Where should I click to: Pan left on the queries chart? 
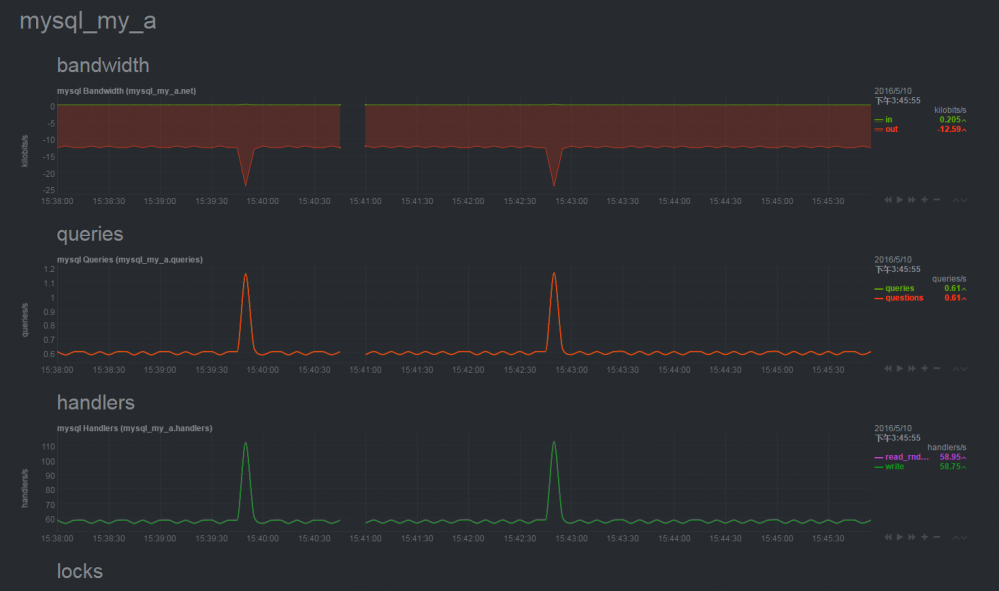pos(888,368)
